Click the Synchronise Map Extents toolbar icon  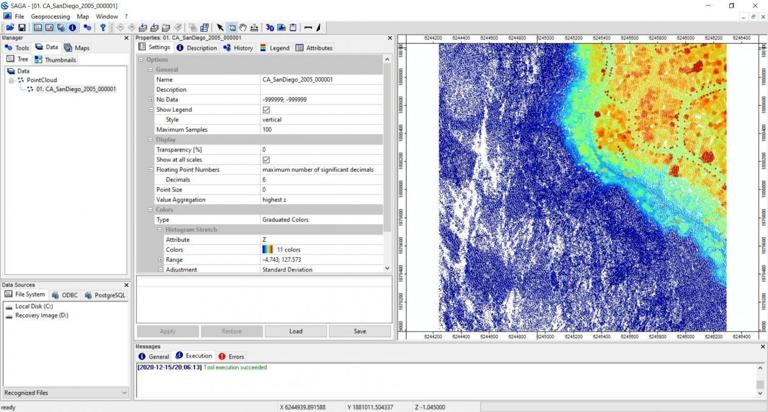pyautogui.click(x=205, y=28)
